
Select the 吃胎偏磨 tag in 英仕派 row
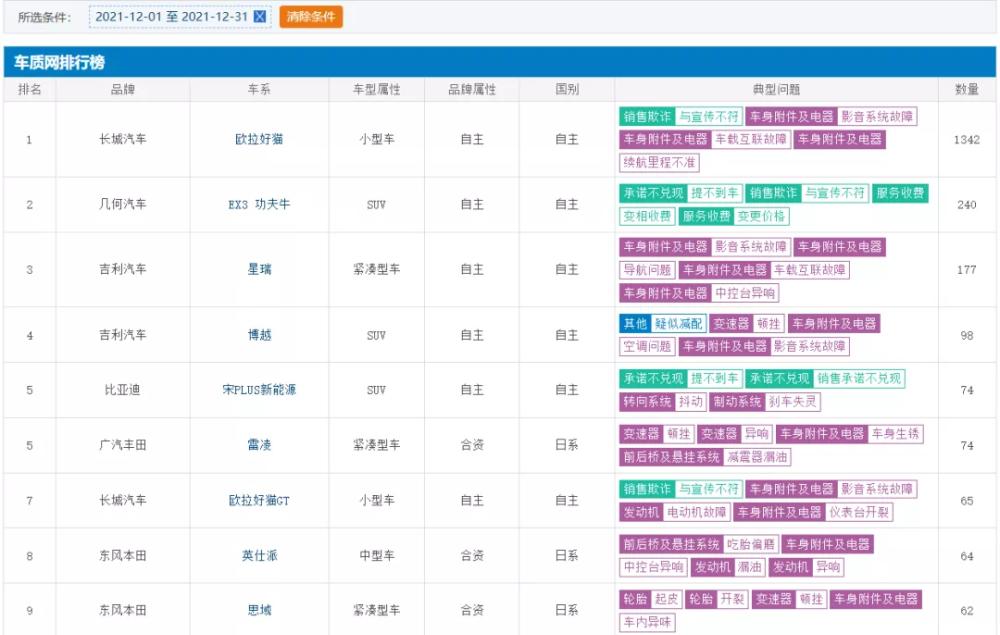pyautogui.click(x=751, y=544)
